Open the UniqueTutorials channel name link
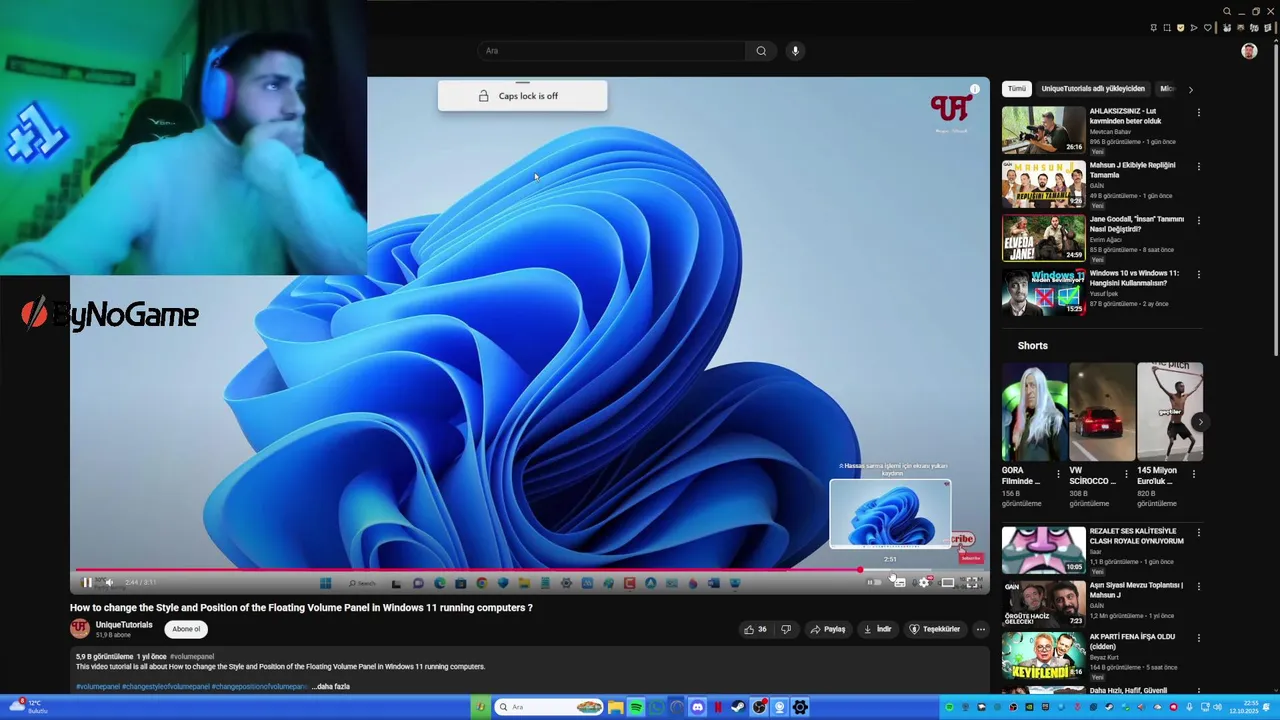Screen dimensions: 1280x720 pyautogui.click(x=124, y=625)
